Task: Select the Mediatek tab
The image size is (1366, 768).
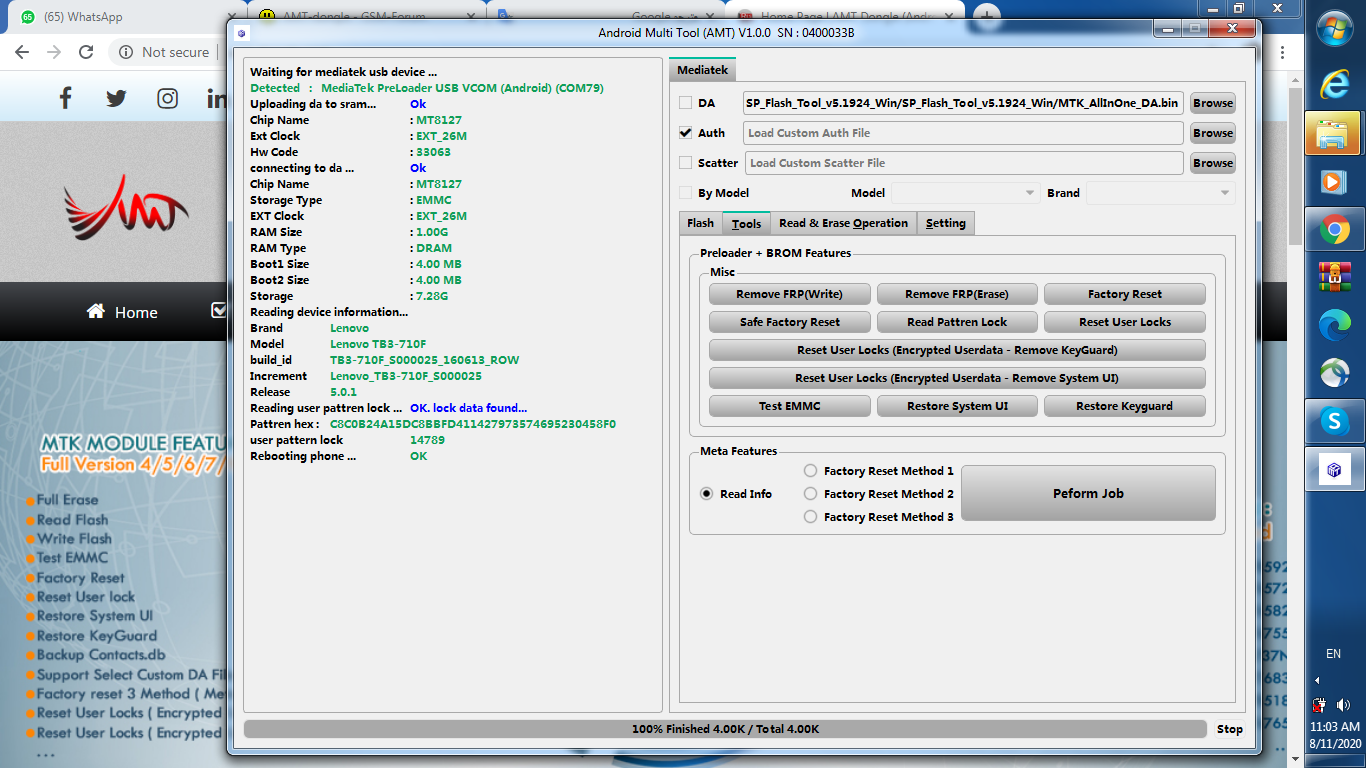Action: point(703,70)
